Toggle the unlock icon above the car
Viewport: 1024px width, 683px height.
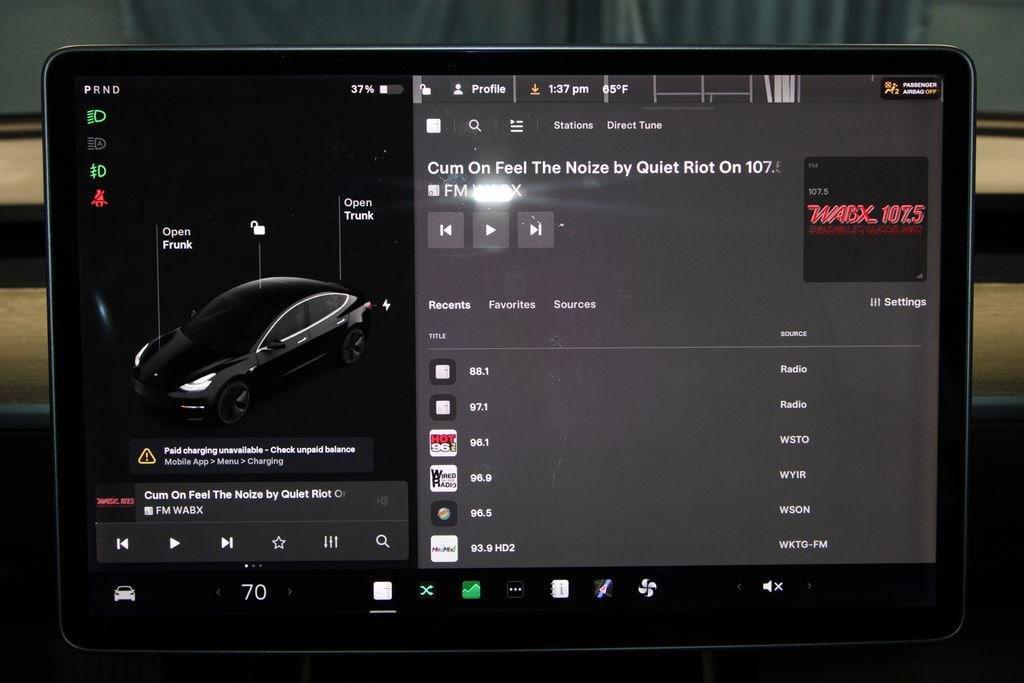point(258,227)
